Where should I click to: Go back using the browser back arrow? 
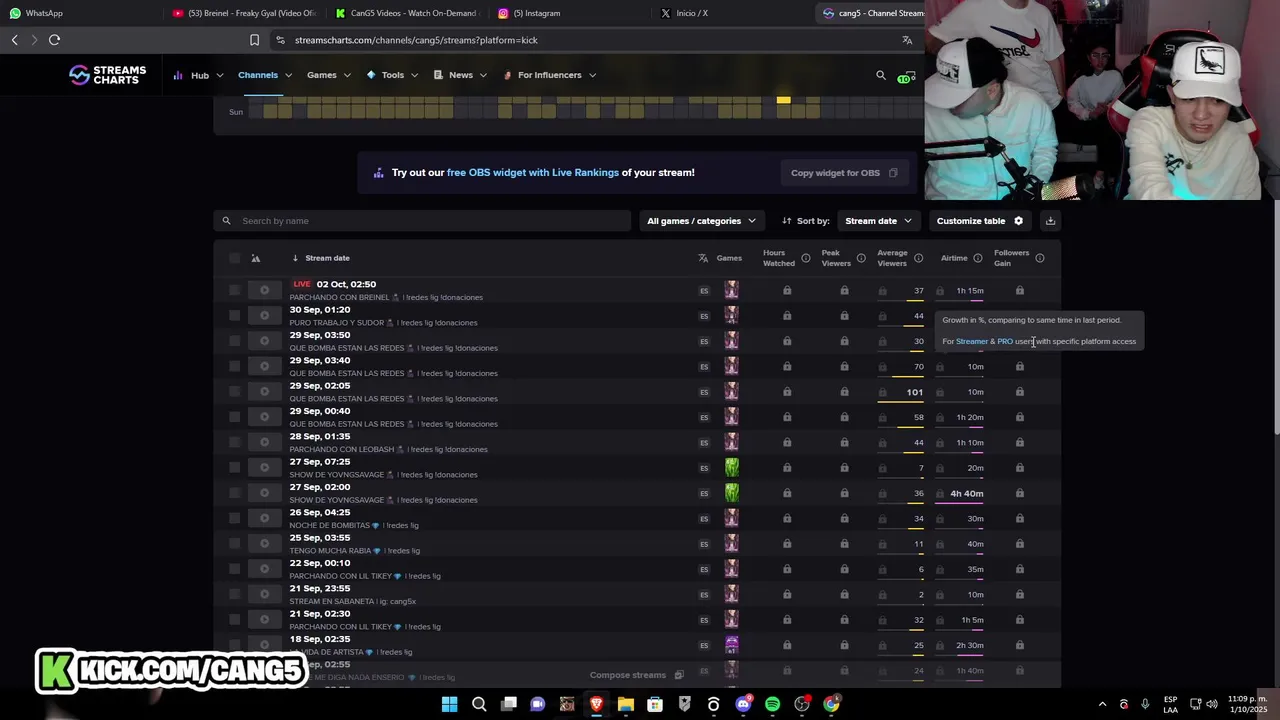(14, 40)
